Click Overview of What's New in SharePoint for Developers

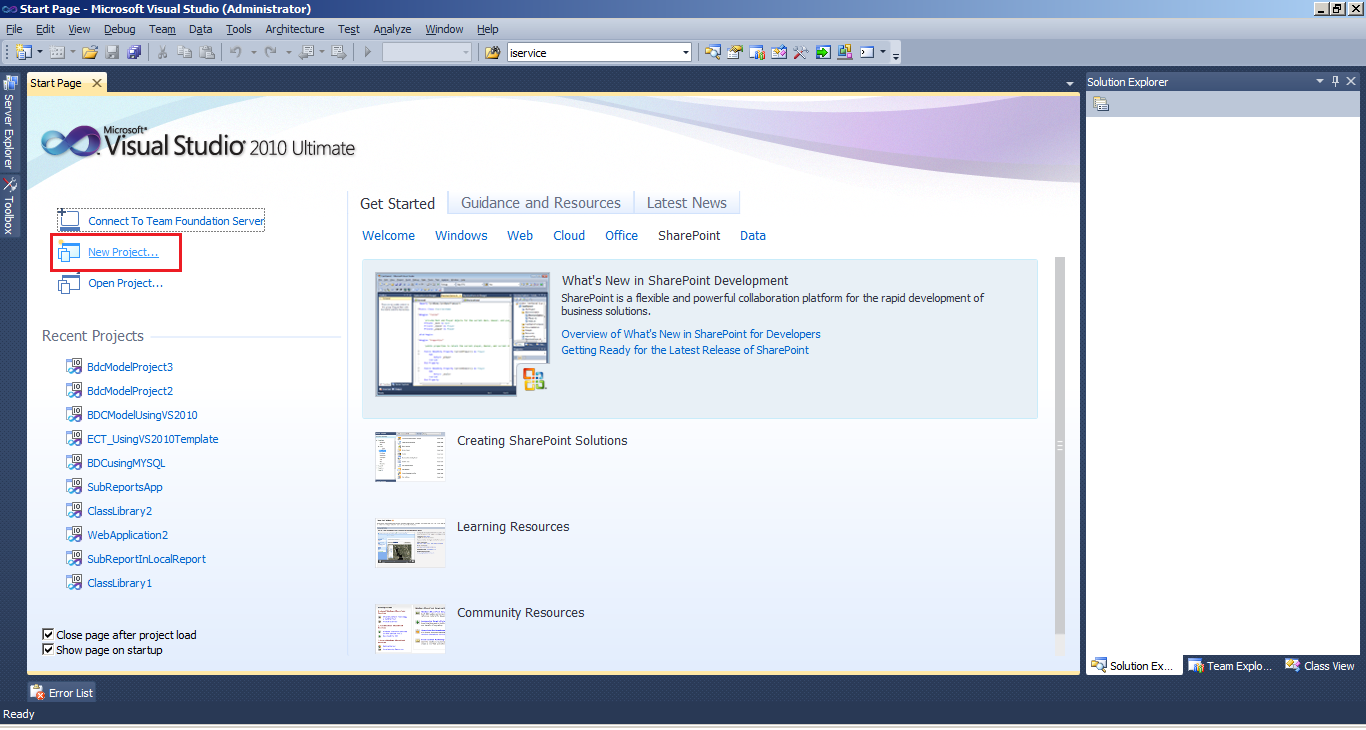tap(691, 334)
